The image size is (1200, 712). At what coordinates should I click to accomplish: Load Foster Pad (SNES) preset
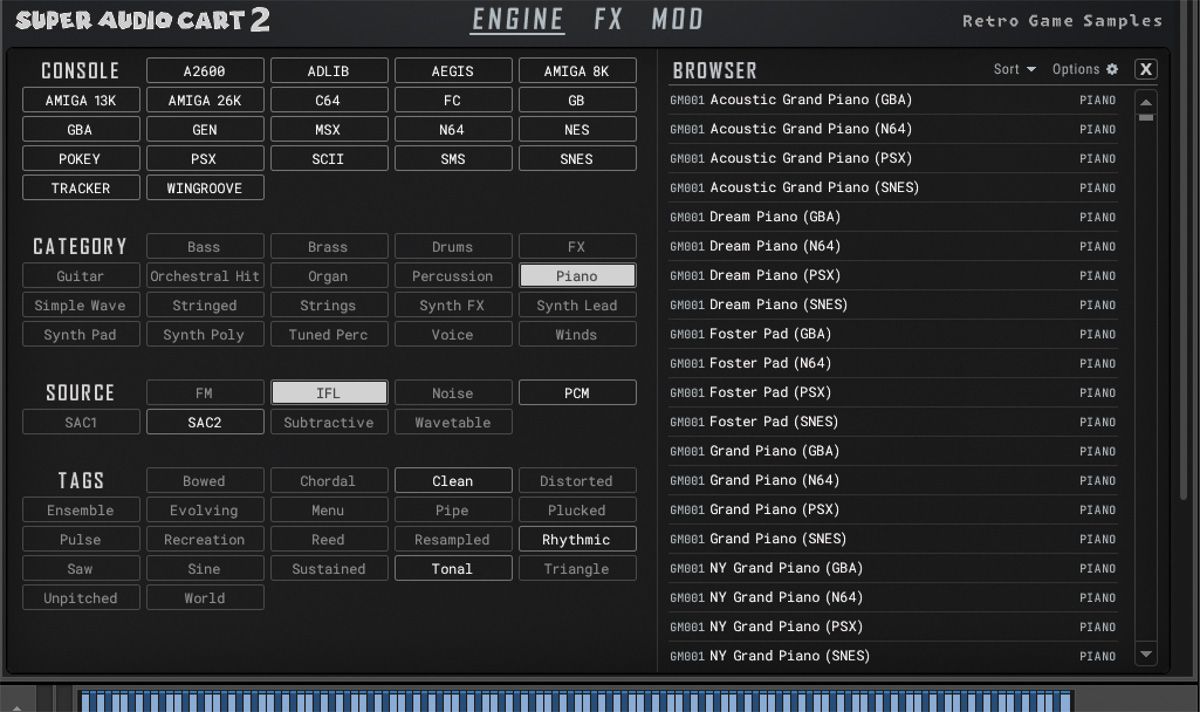click(x=893, y=421)
